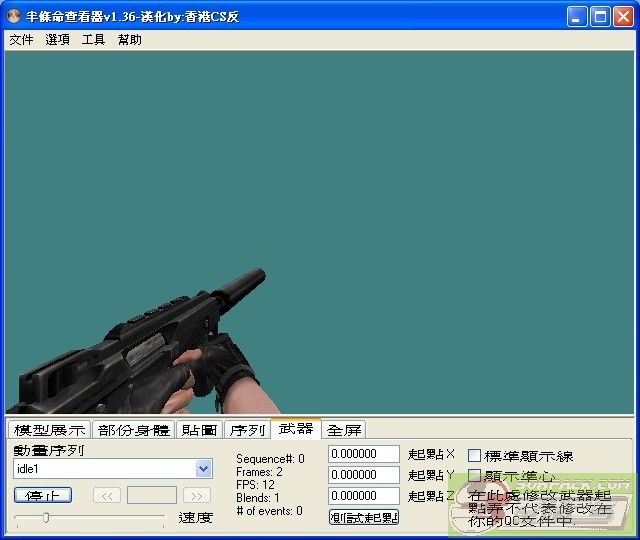
Task: Click the '# of events: 0' text
Action: pyautogui.click(x=269, y=511)
